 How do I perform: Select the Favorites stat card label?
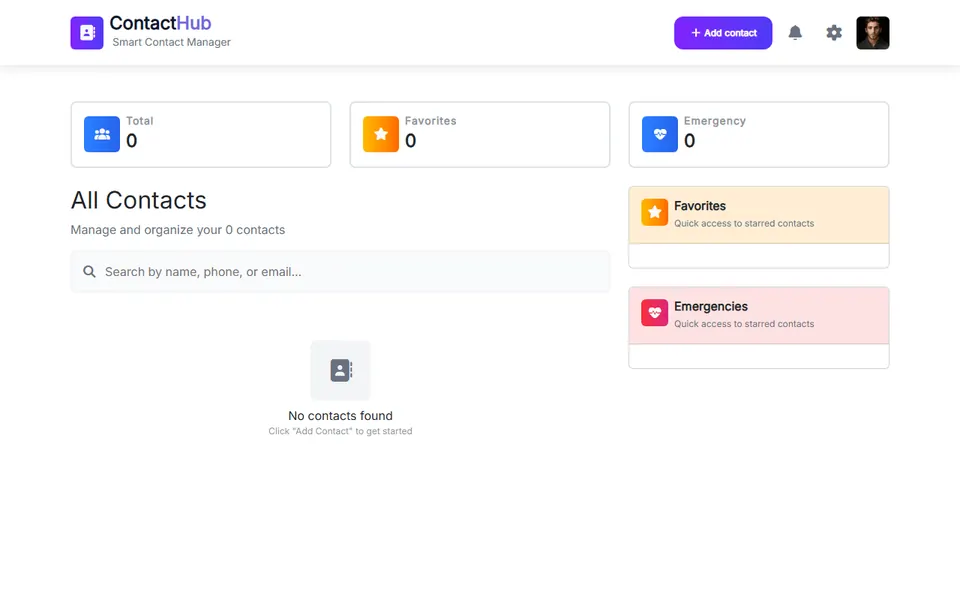[x=430, y=121]
